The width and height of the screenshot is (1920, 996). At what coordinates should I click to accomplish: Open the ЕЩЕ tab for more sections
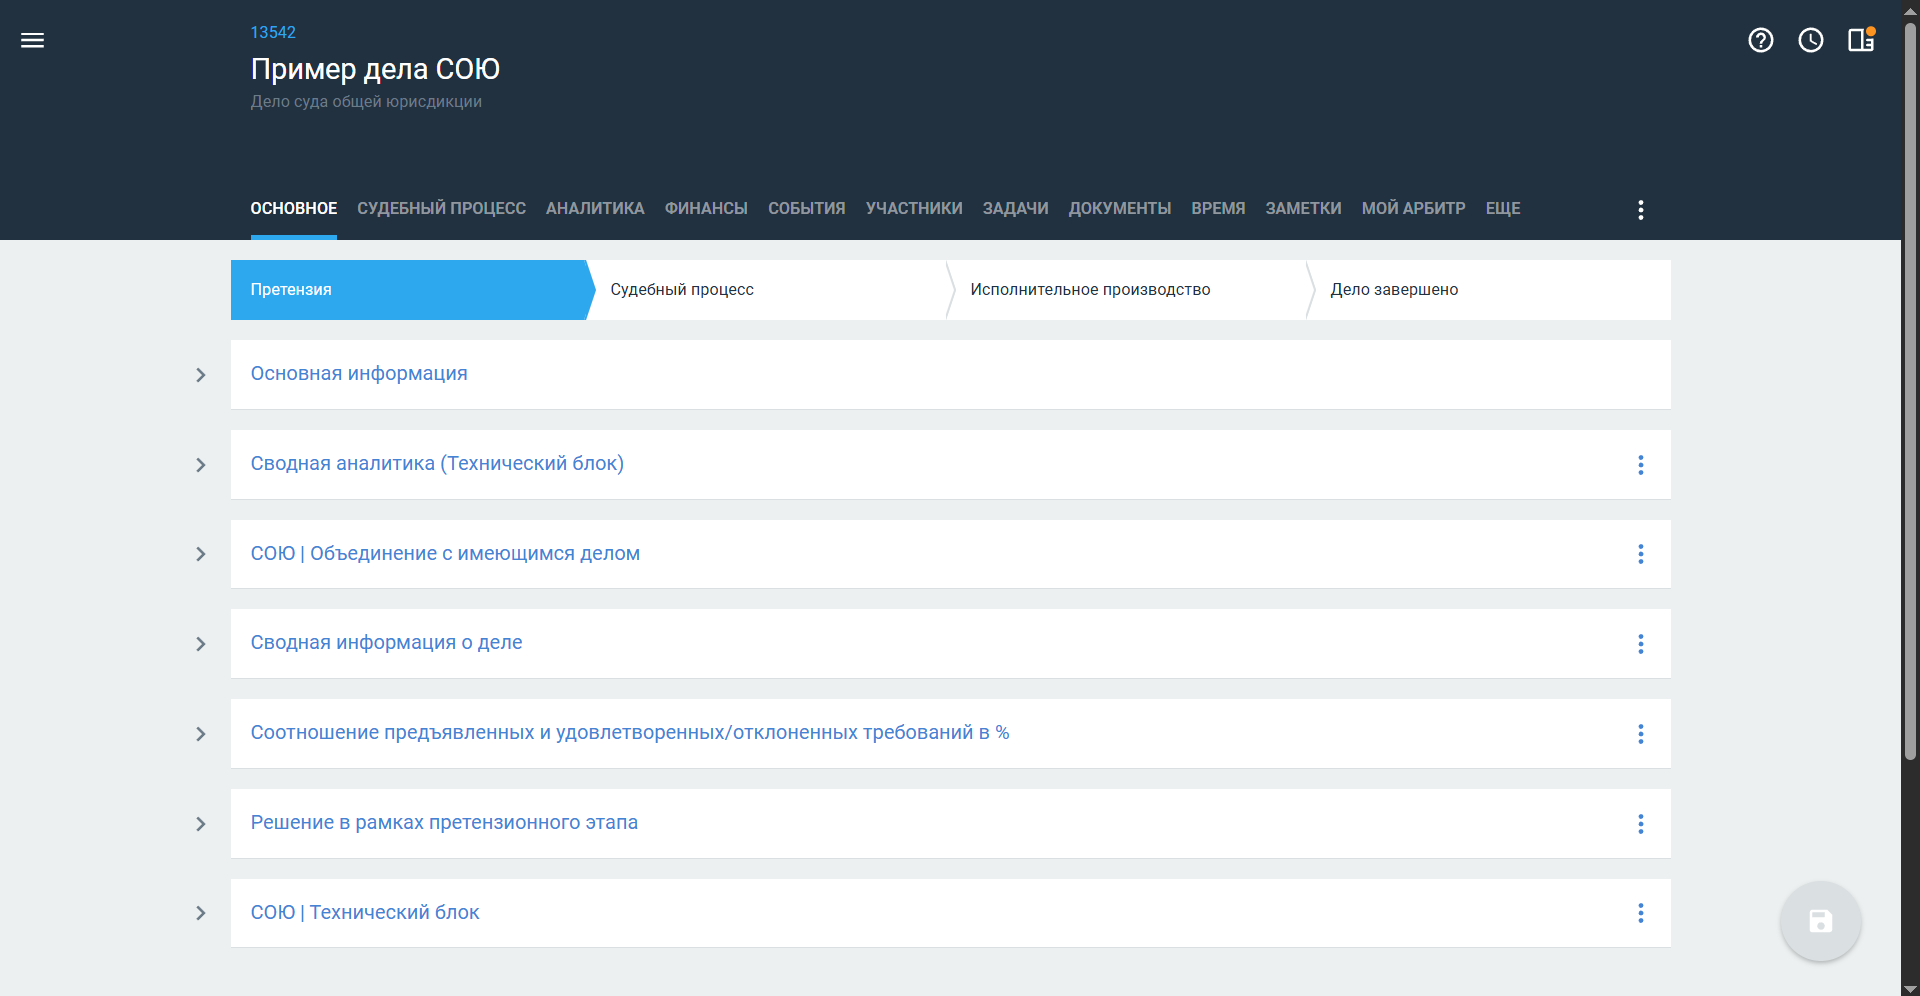pyautogui.click(x=1502, y=209)
